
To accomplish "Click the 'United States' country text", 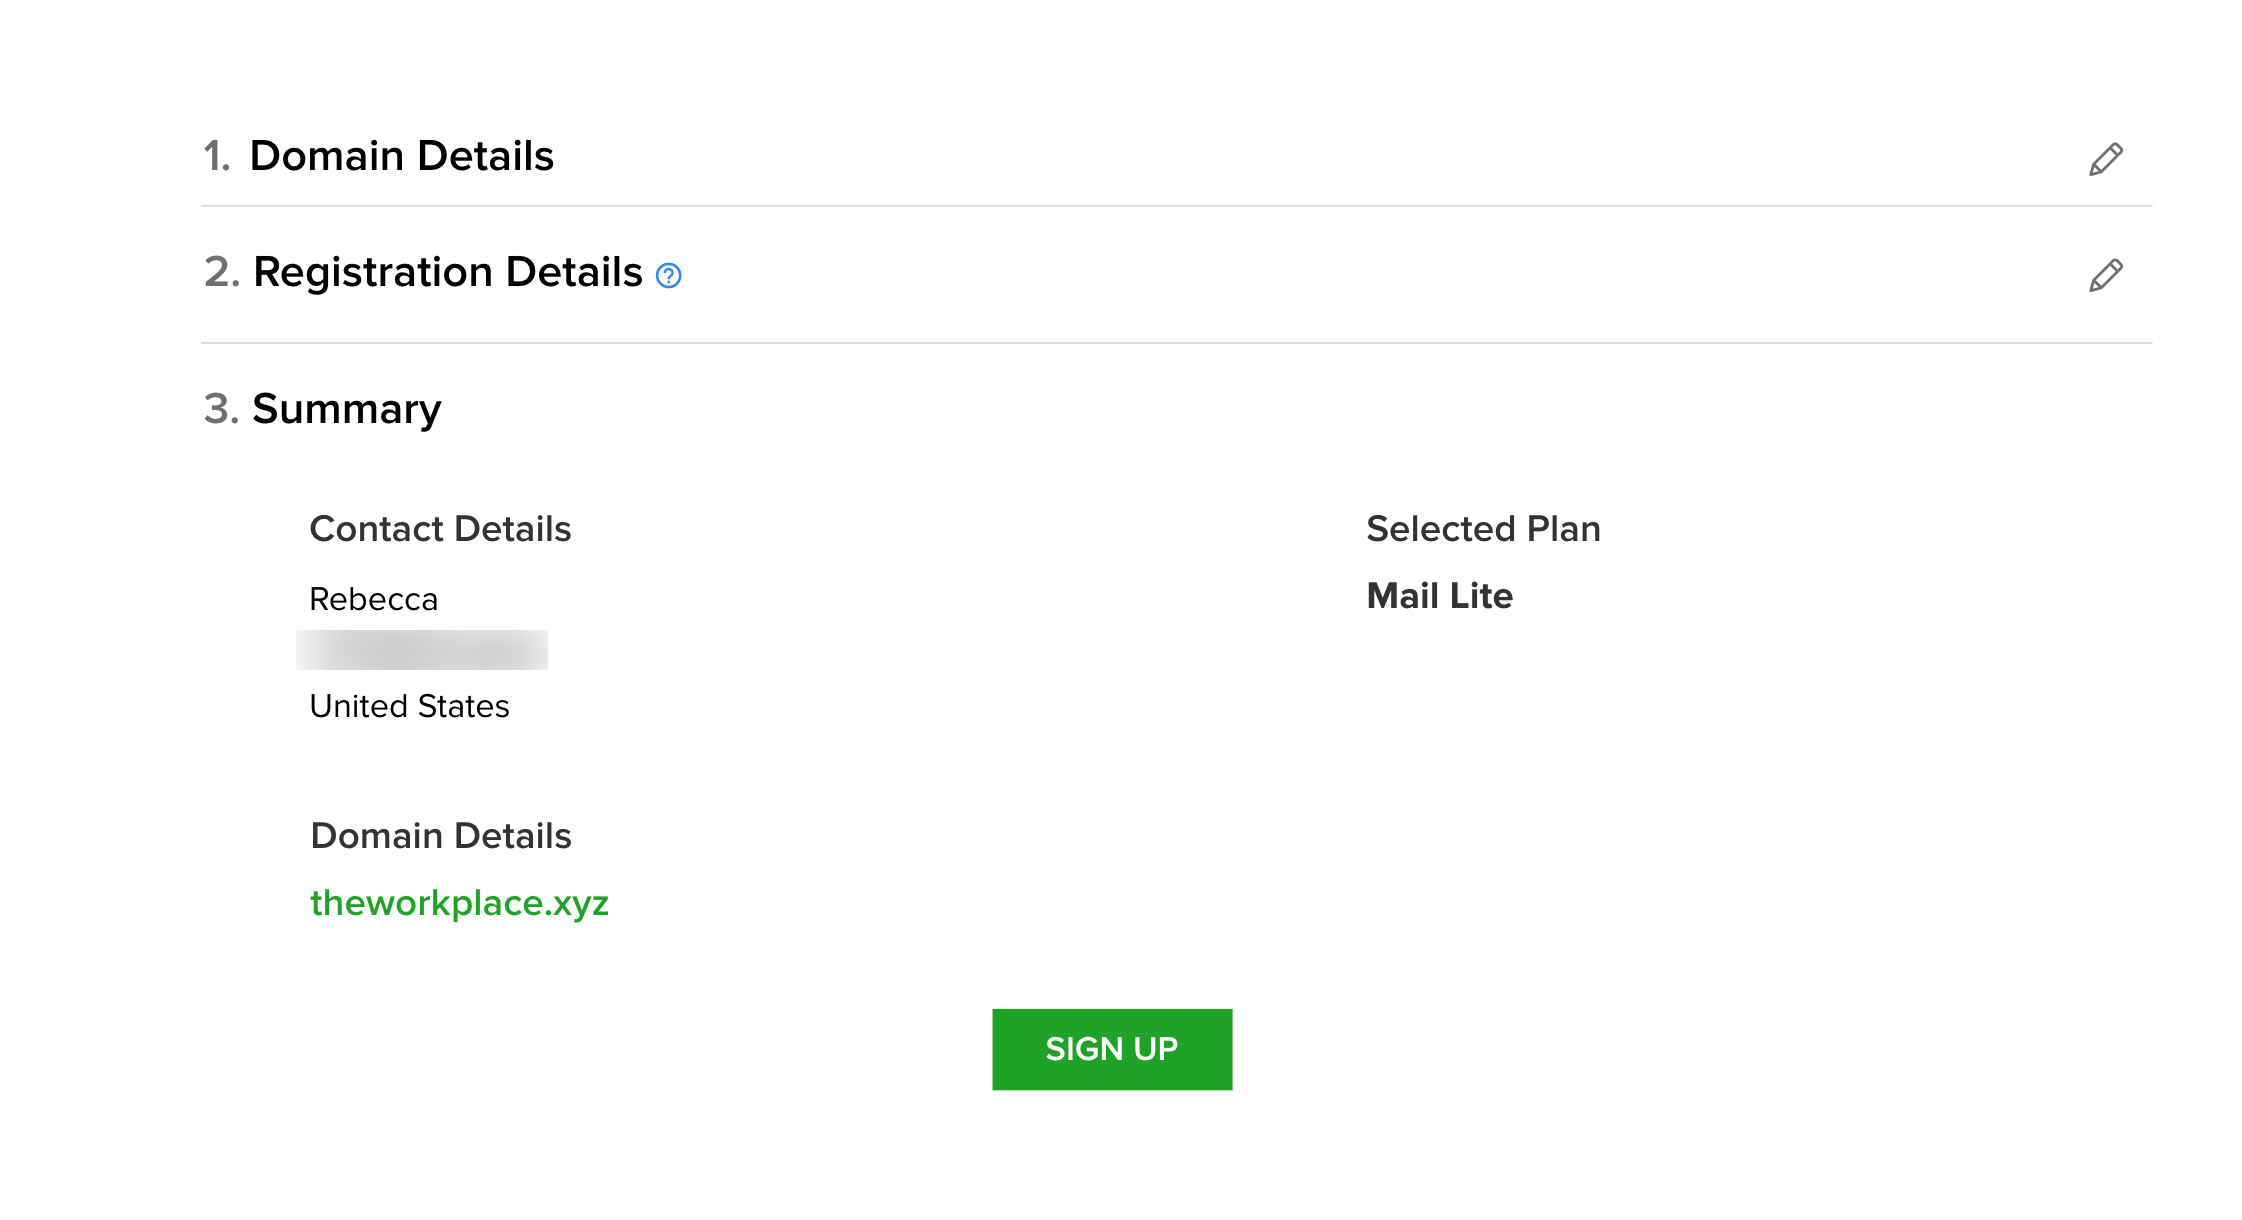I will point(409,706).
